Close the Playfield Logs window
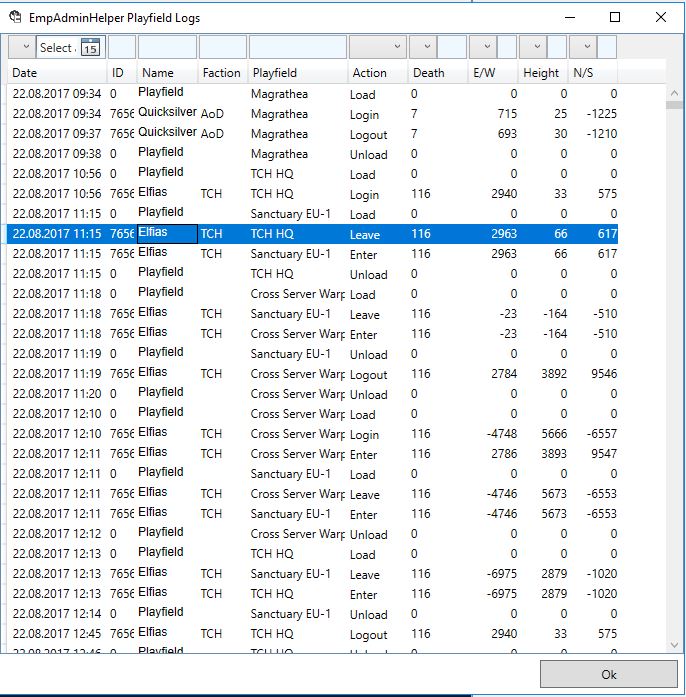686x697 pixels. [x=661, y=17]
